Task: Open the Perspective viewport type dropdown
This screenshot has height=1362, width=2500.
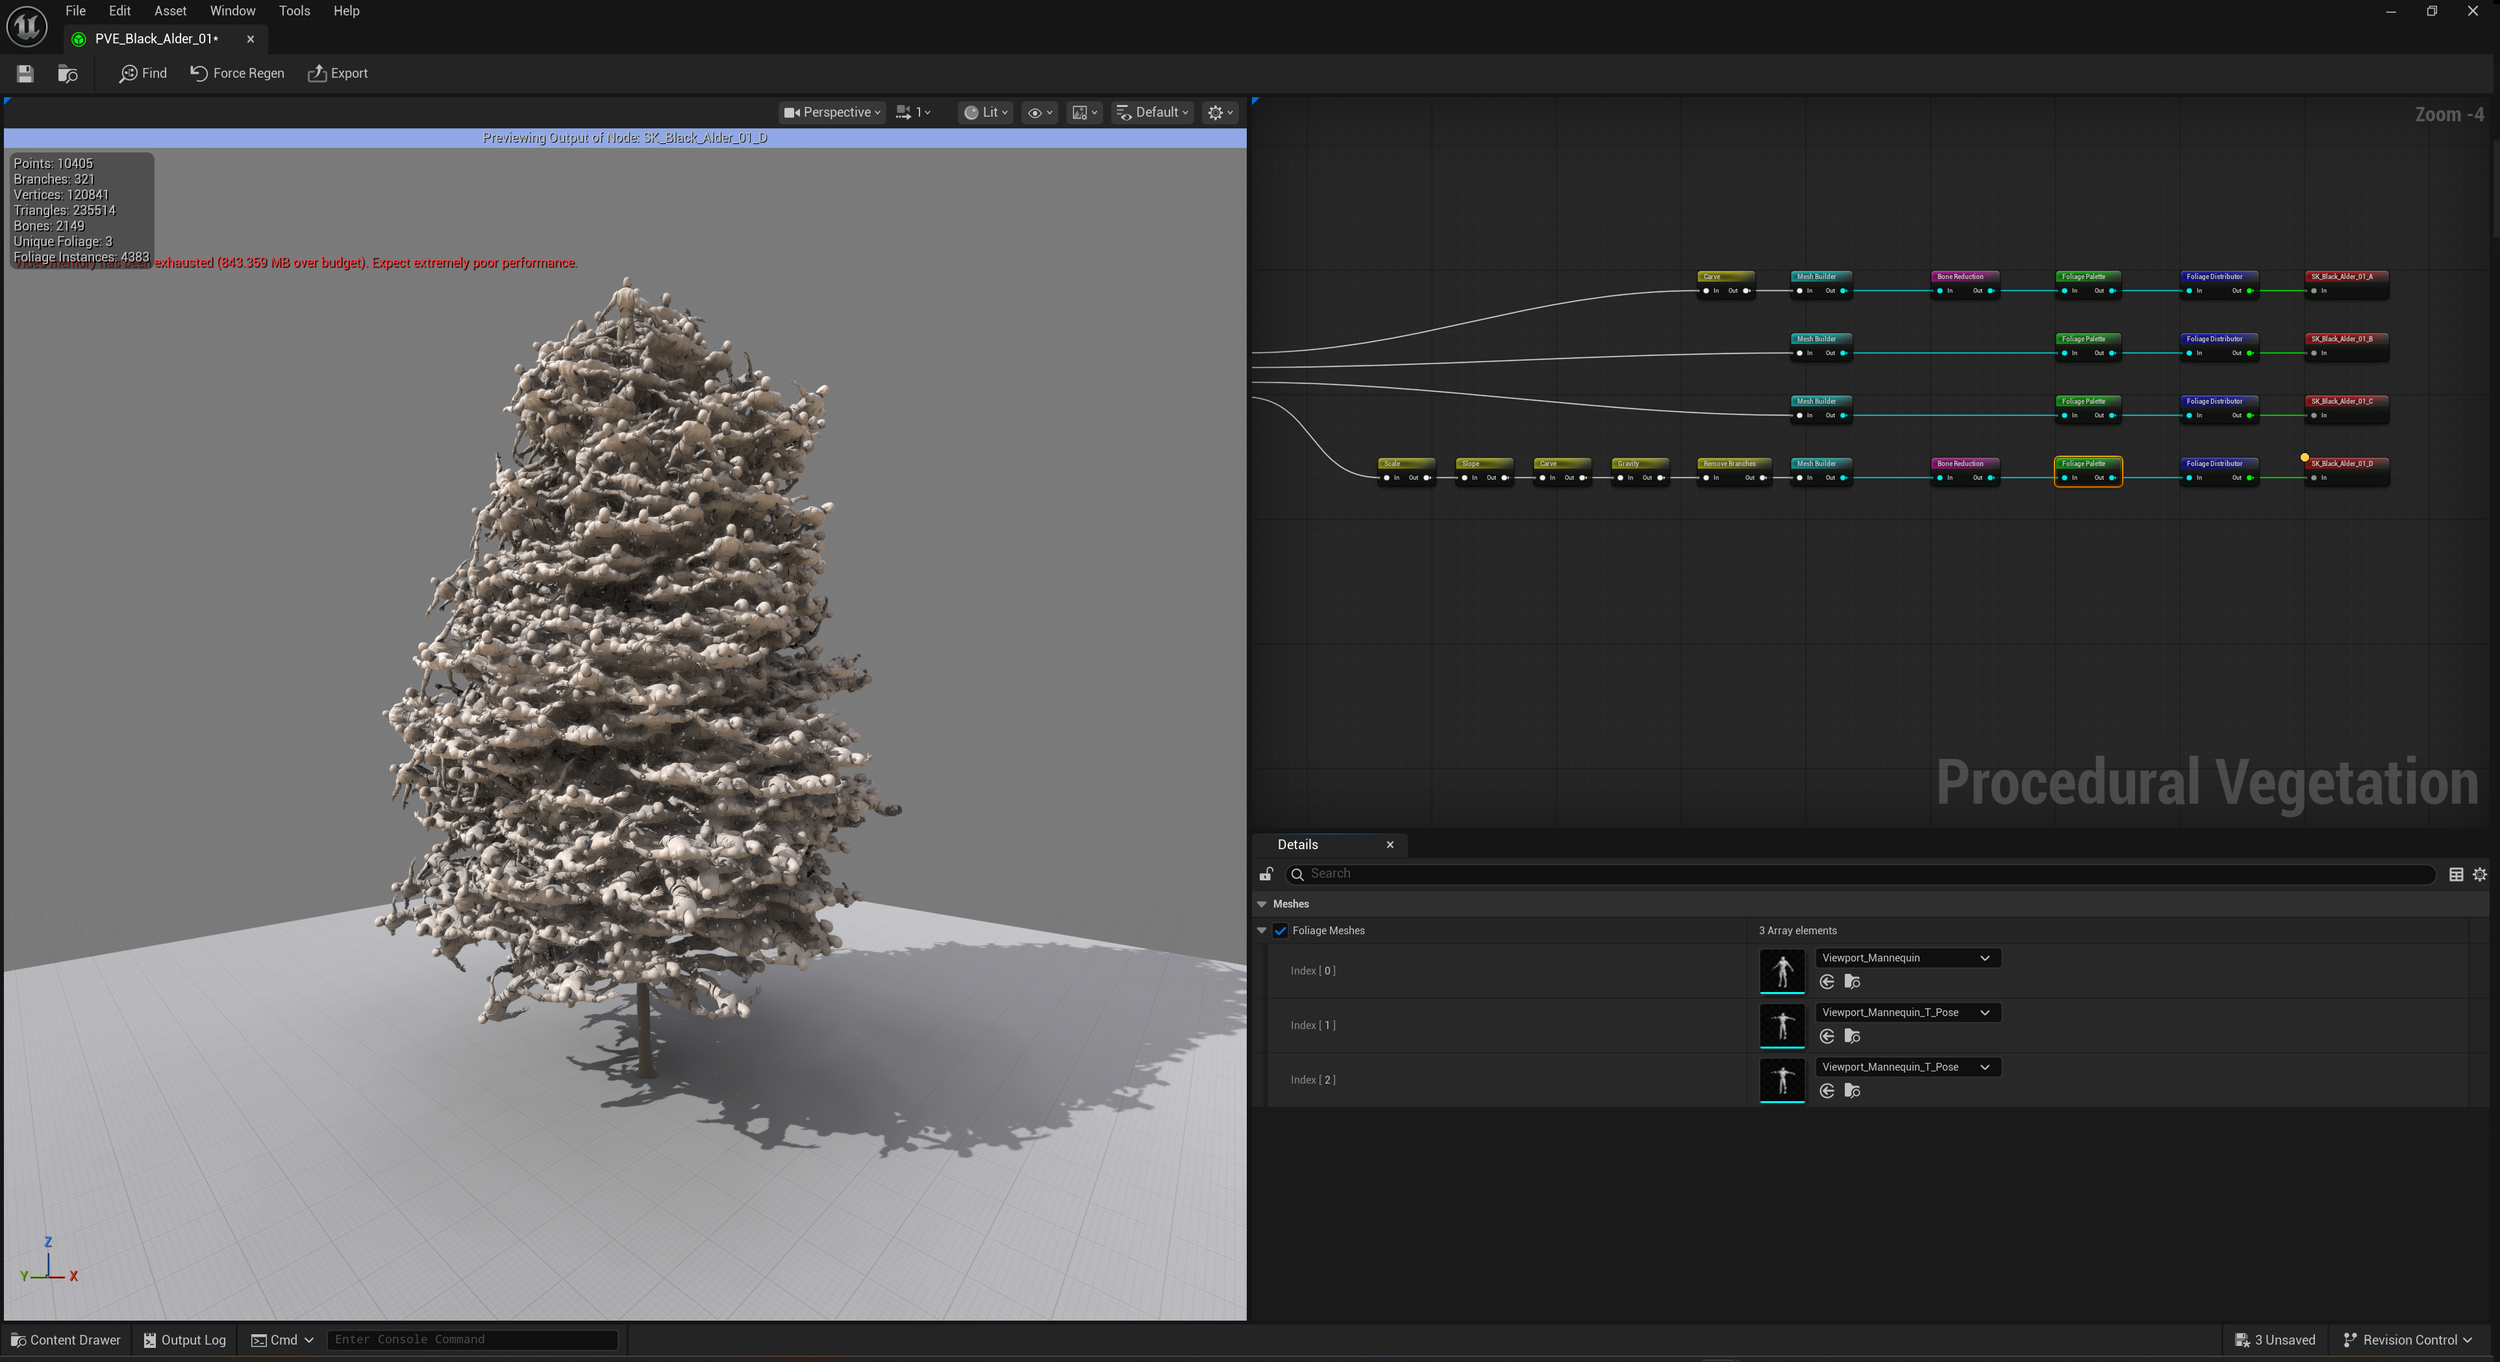Action: (832, 113)
